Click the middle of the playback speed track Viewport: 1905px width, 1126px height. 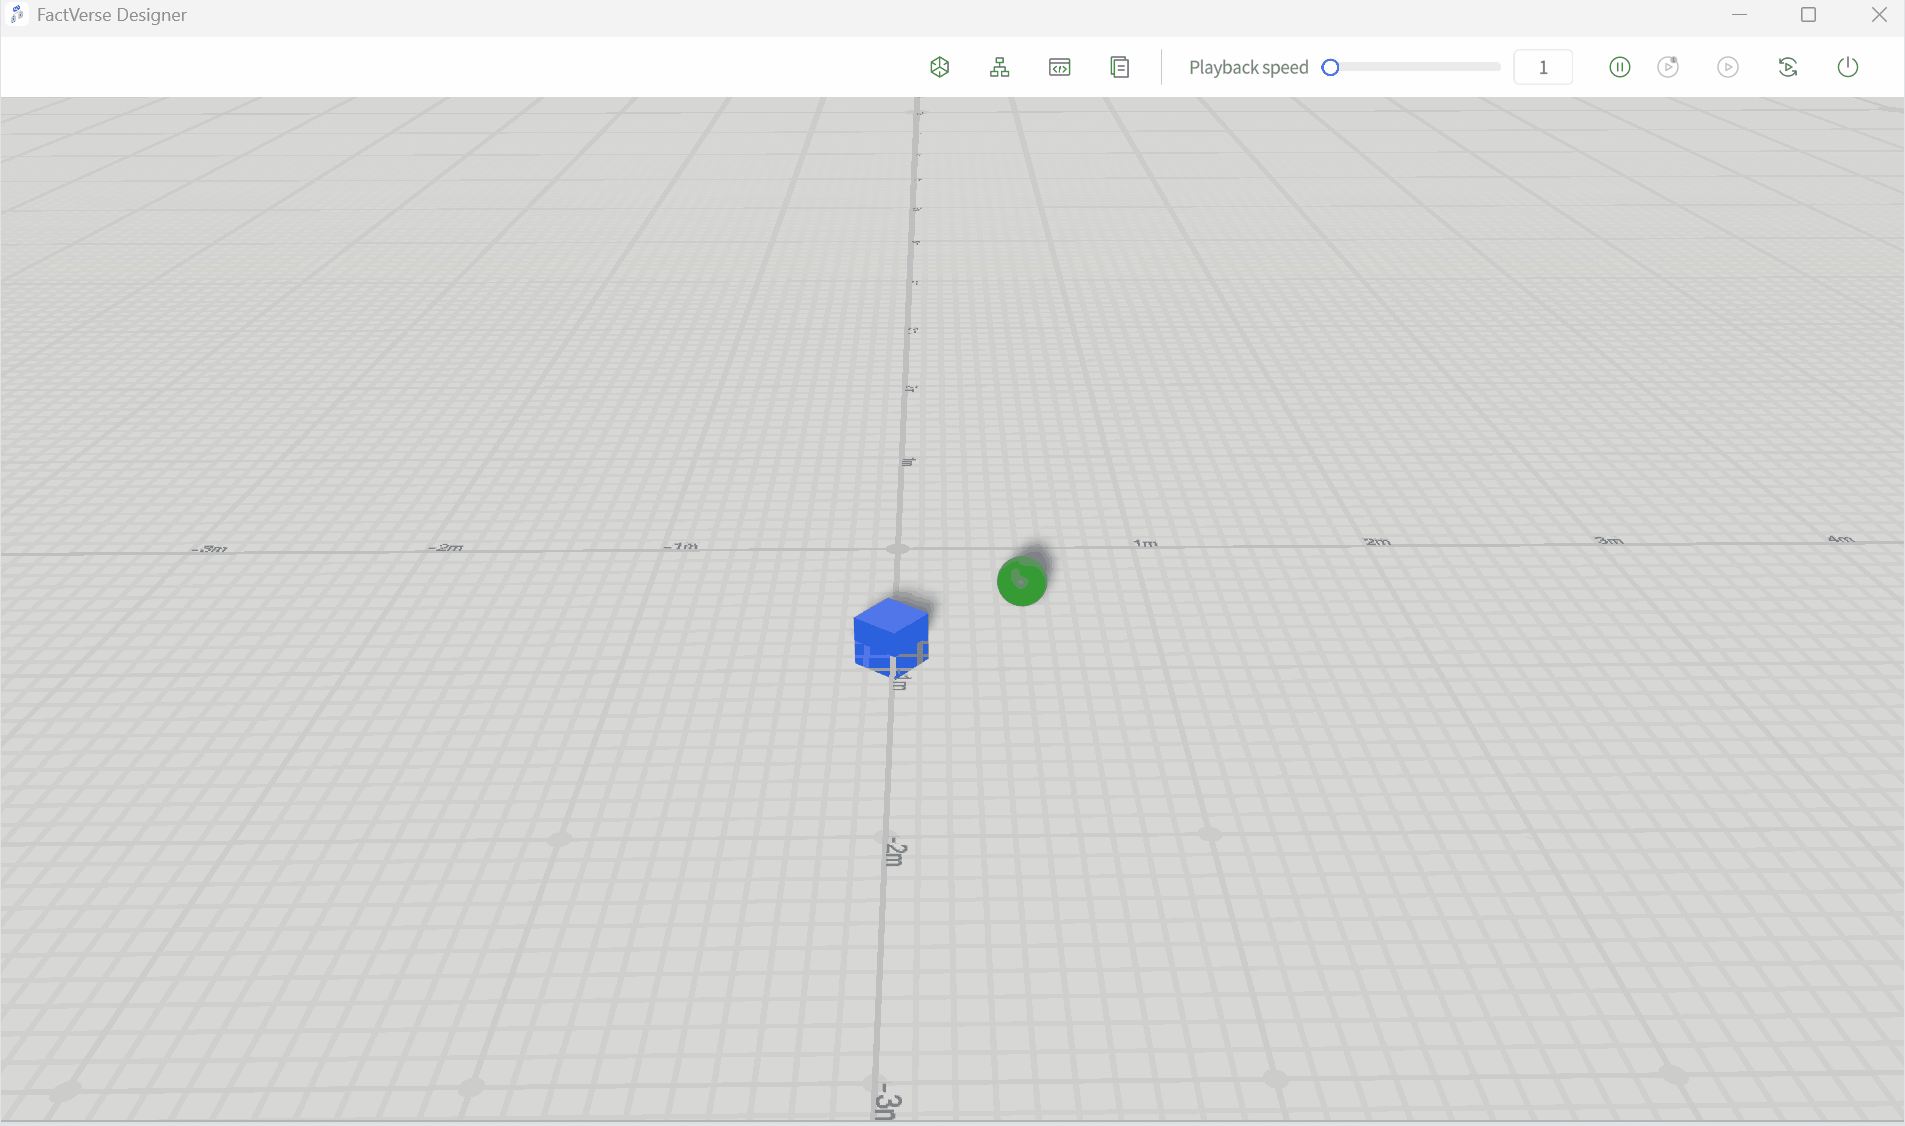[x=1415, y=67]
